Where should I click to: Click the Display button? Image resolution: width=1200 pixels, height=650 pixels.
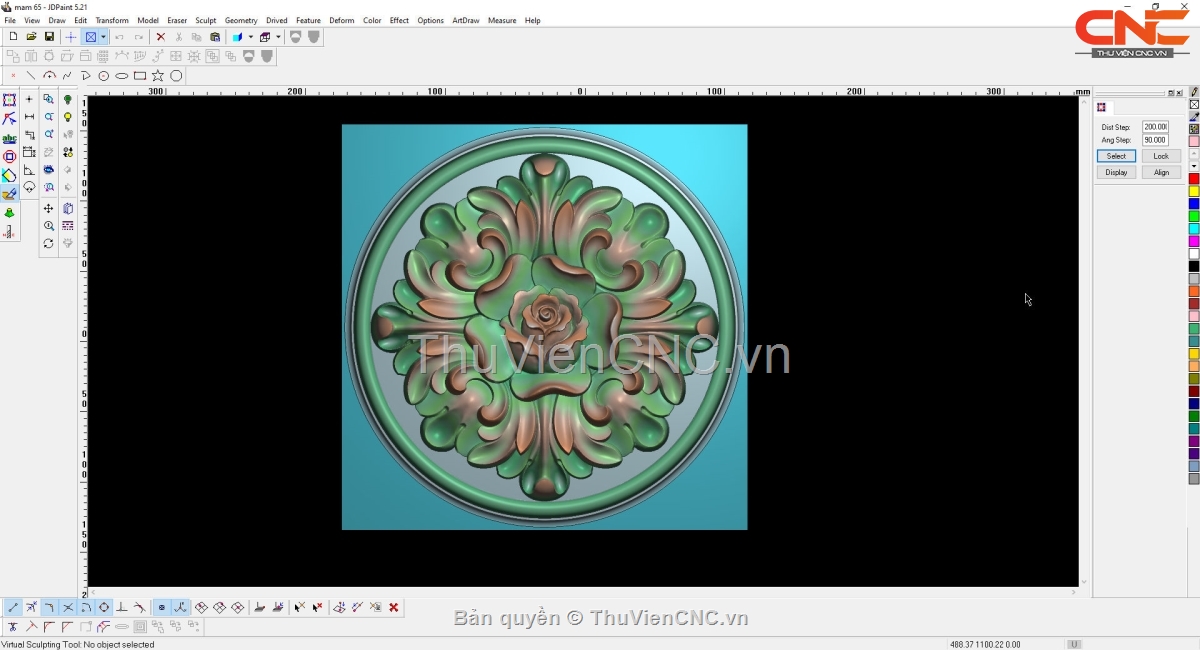tap(1116, 172)
